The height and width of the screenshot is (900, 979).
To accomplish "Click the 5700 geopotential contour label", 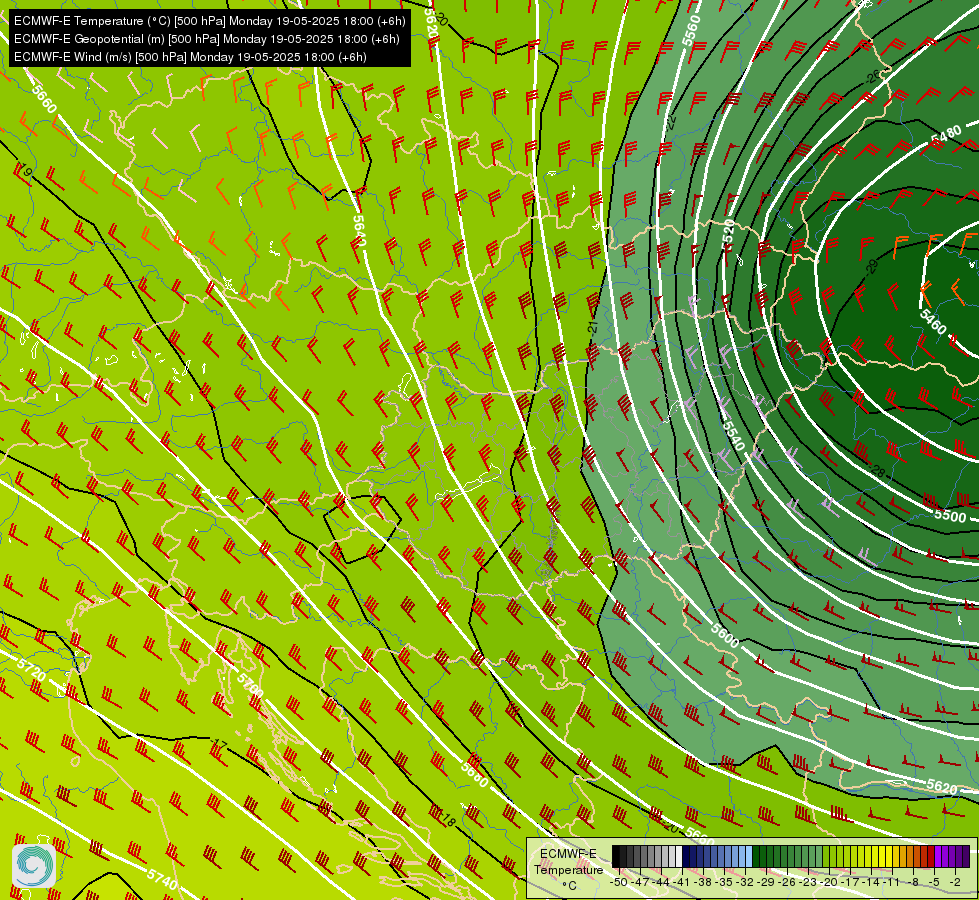I will pyautogui.click(x=250, y=685).
